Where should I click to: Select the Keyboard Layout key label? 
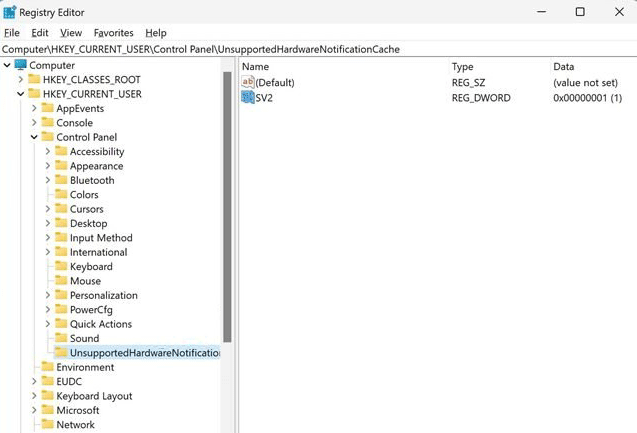pos(94,396)
